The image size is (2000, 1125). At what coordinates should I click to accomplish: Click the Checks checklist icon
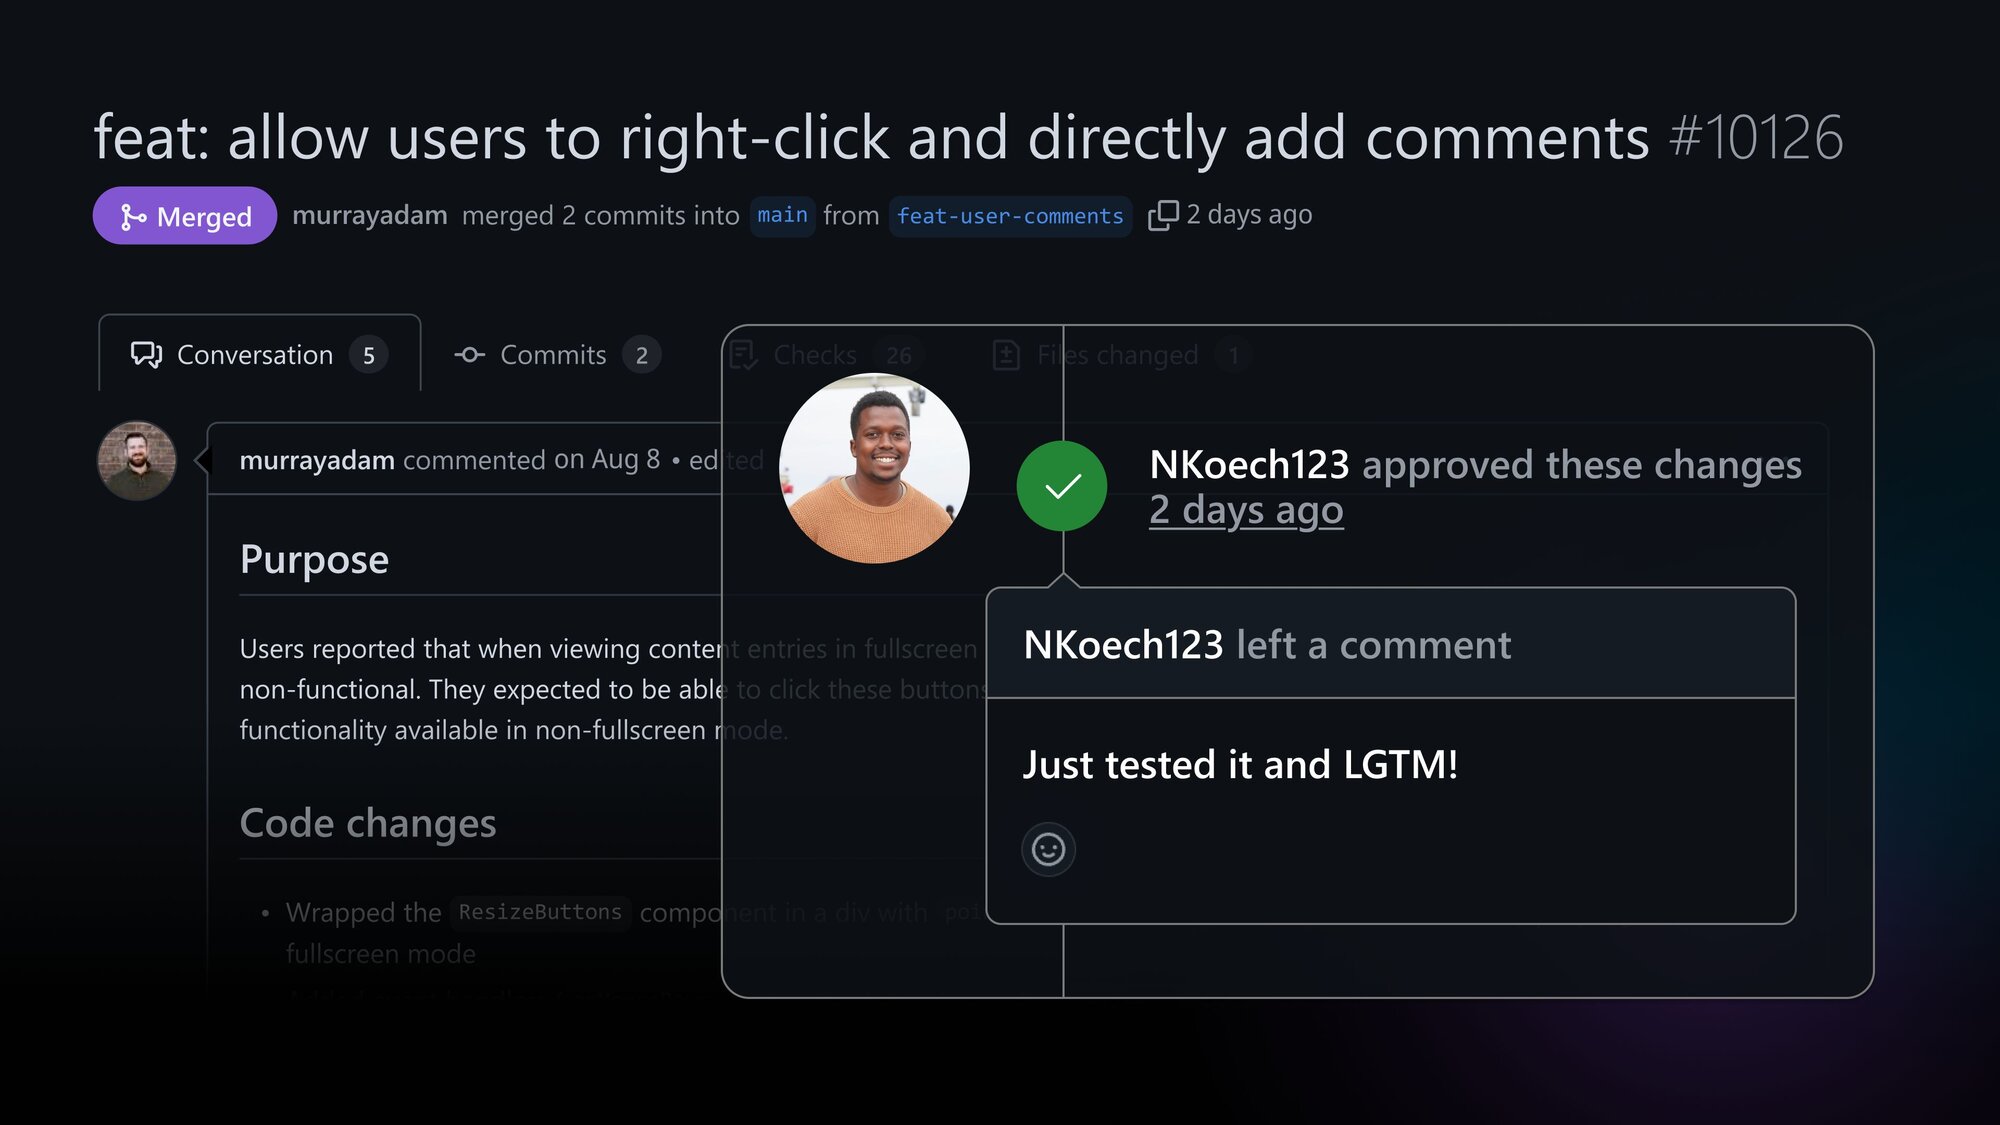click(743, 355)
